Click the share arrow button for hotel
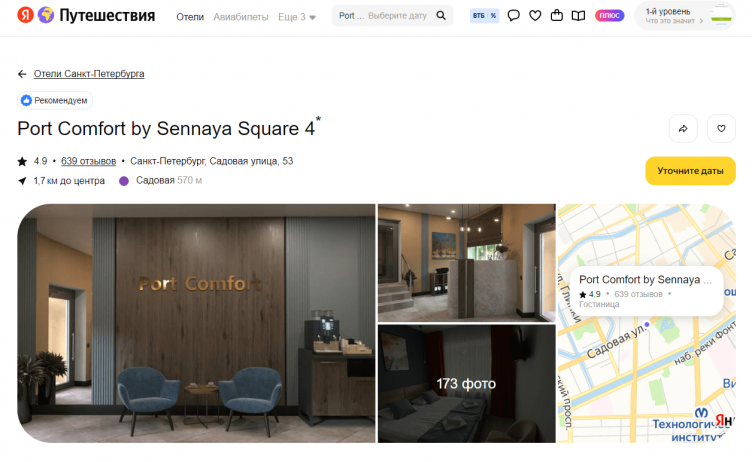The width and height of the screenshot is (752, 462). click(683, 129)
